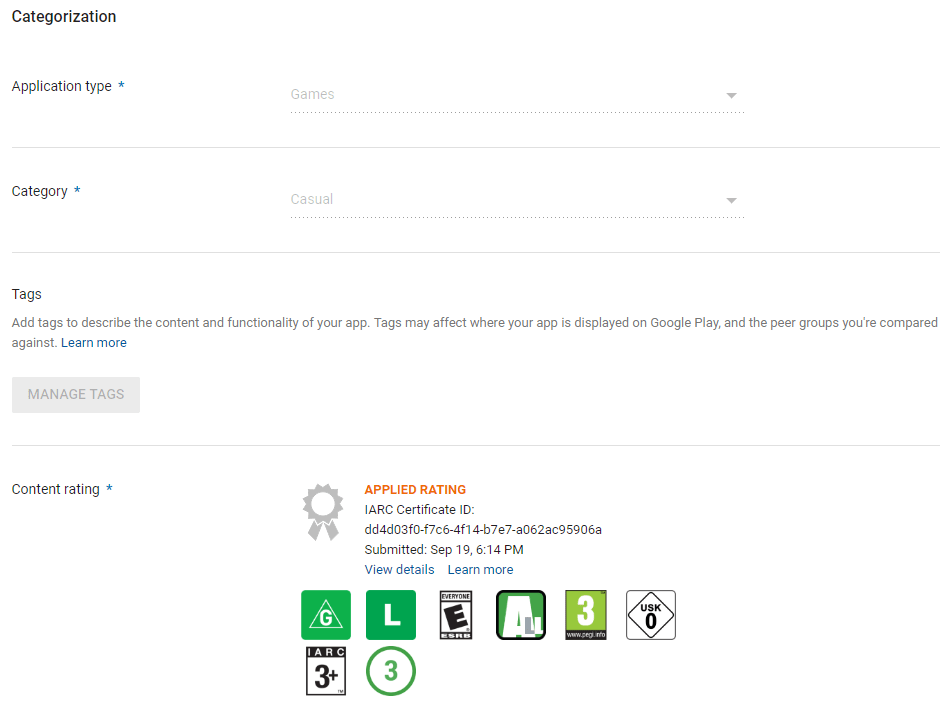944x706 pixels.
Task: Open the Category dropdown arrow
Action: point(731,200)
